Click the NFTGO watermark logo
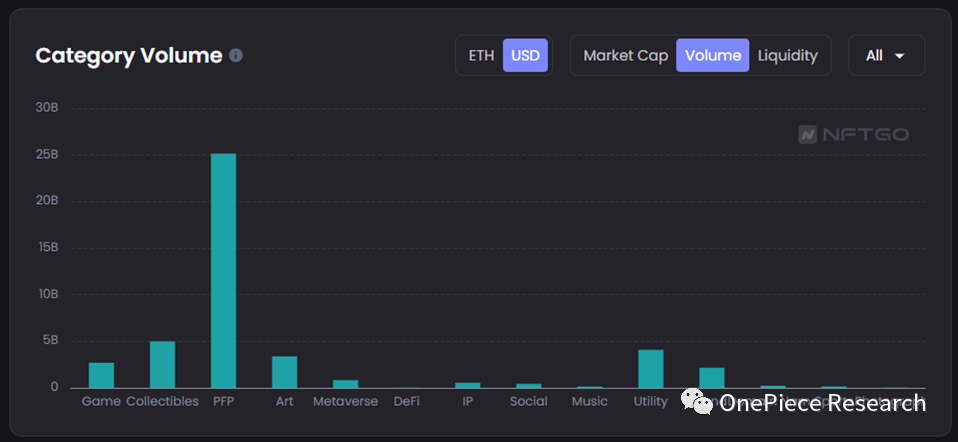Image resolution: width=958 pixels, height=442 pixels. (853, 134)
